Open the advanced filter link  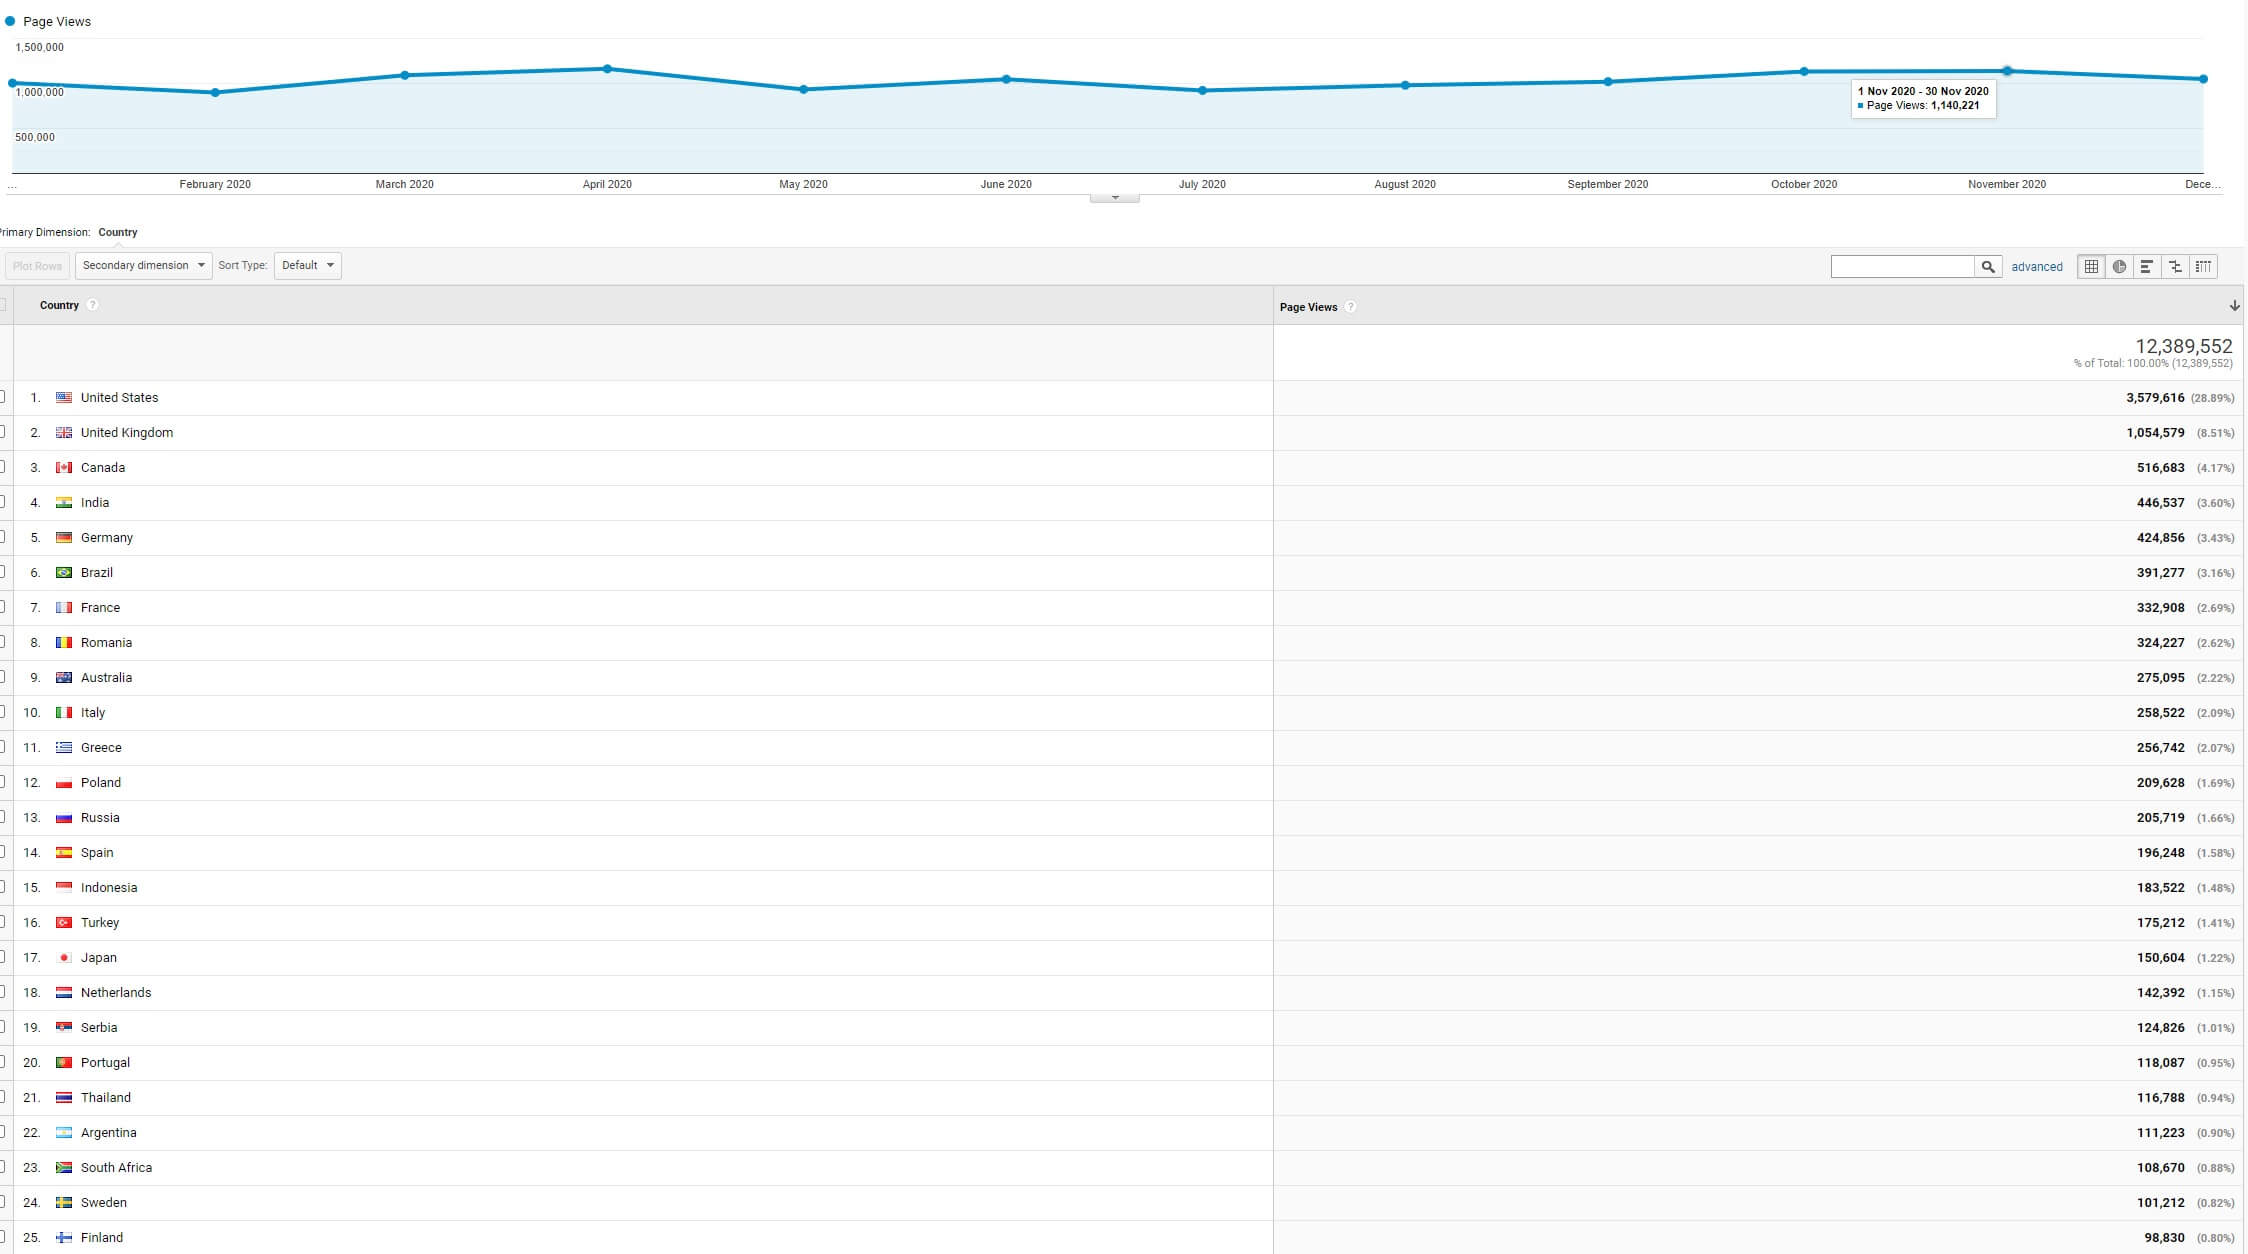[2036, 267]
